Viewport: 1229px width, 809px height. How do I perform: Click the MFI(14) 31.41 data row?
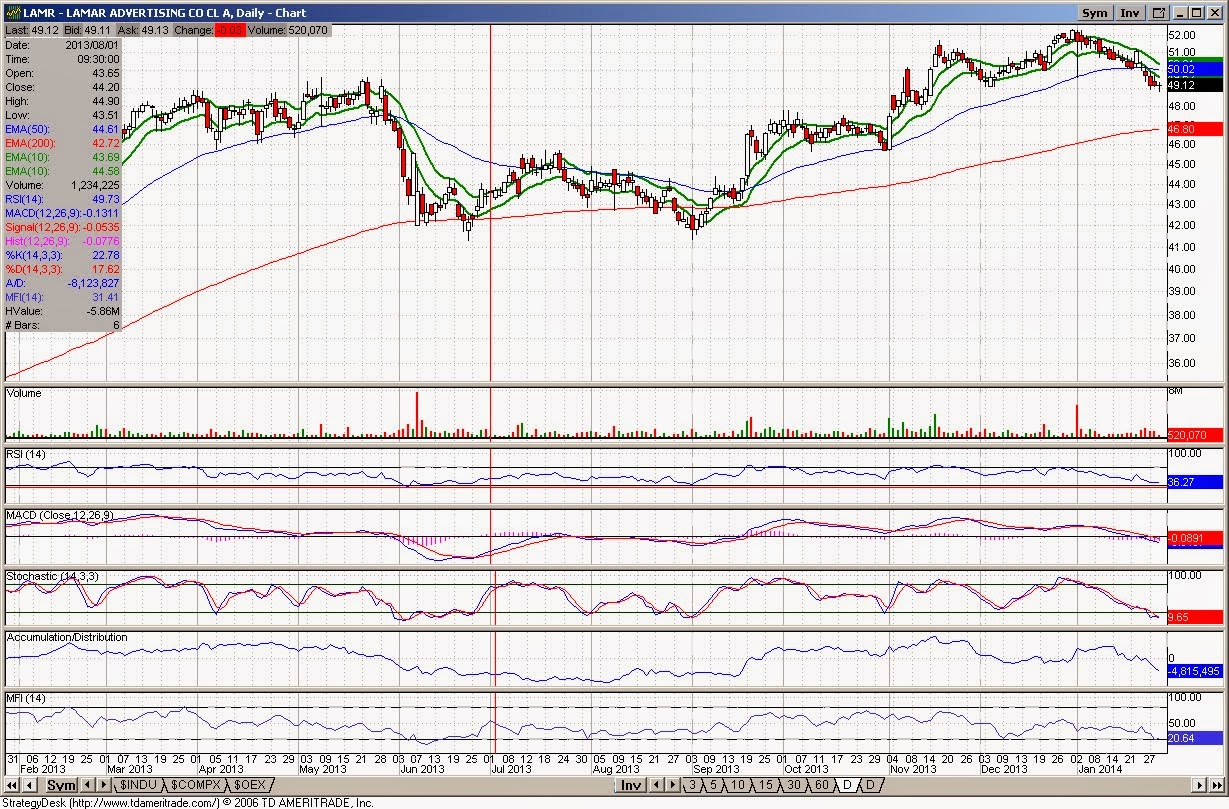tap(63, 297)
